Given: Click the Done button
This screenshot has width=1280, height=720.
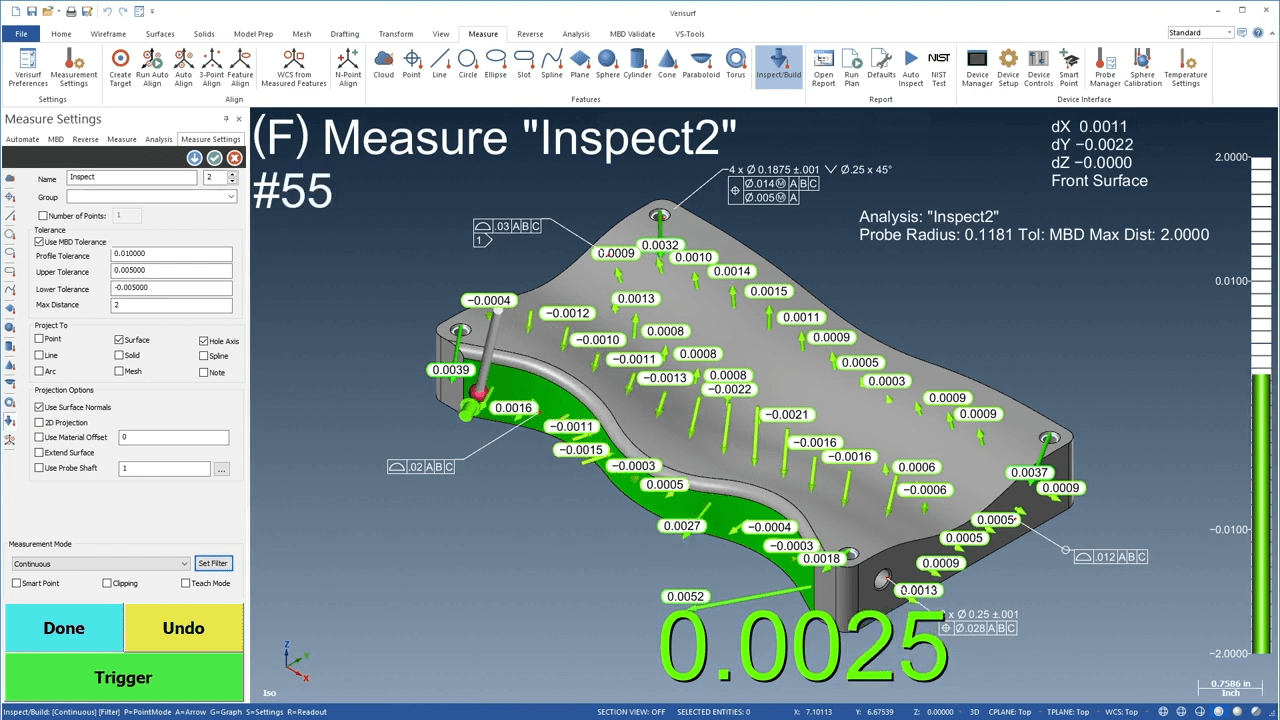Looking at the screenshot, I should 64,628.
